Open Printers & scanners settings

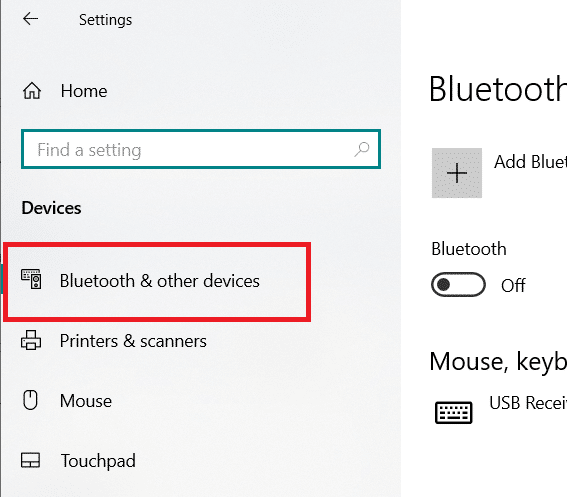(133, 341)
